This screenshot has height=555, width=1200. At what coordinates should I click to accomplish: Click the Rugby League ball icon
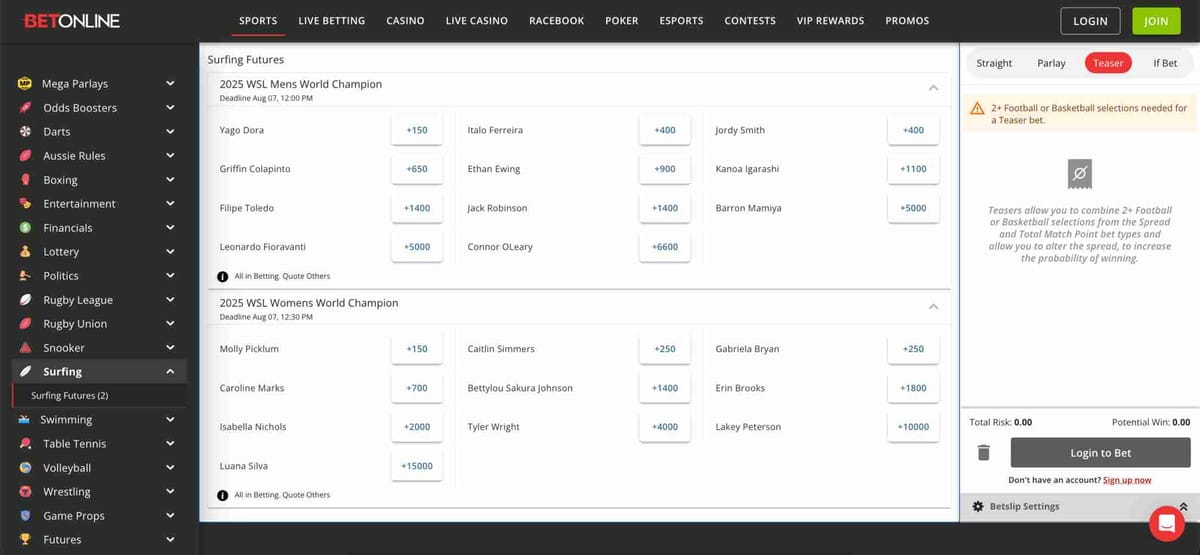25,300
